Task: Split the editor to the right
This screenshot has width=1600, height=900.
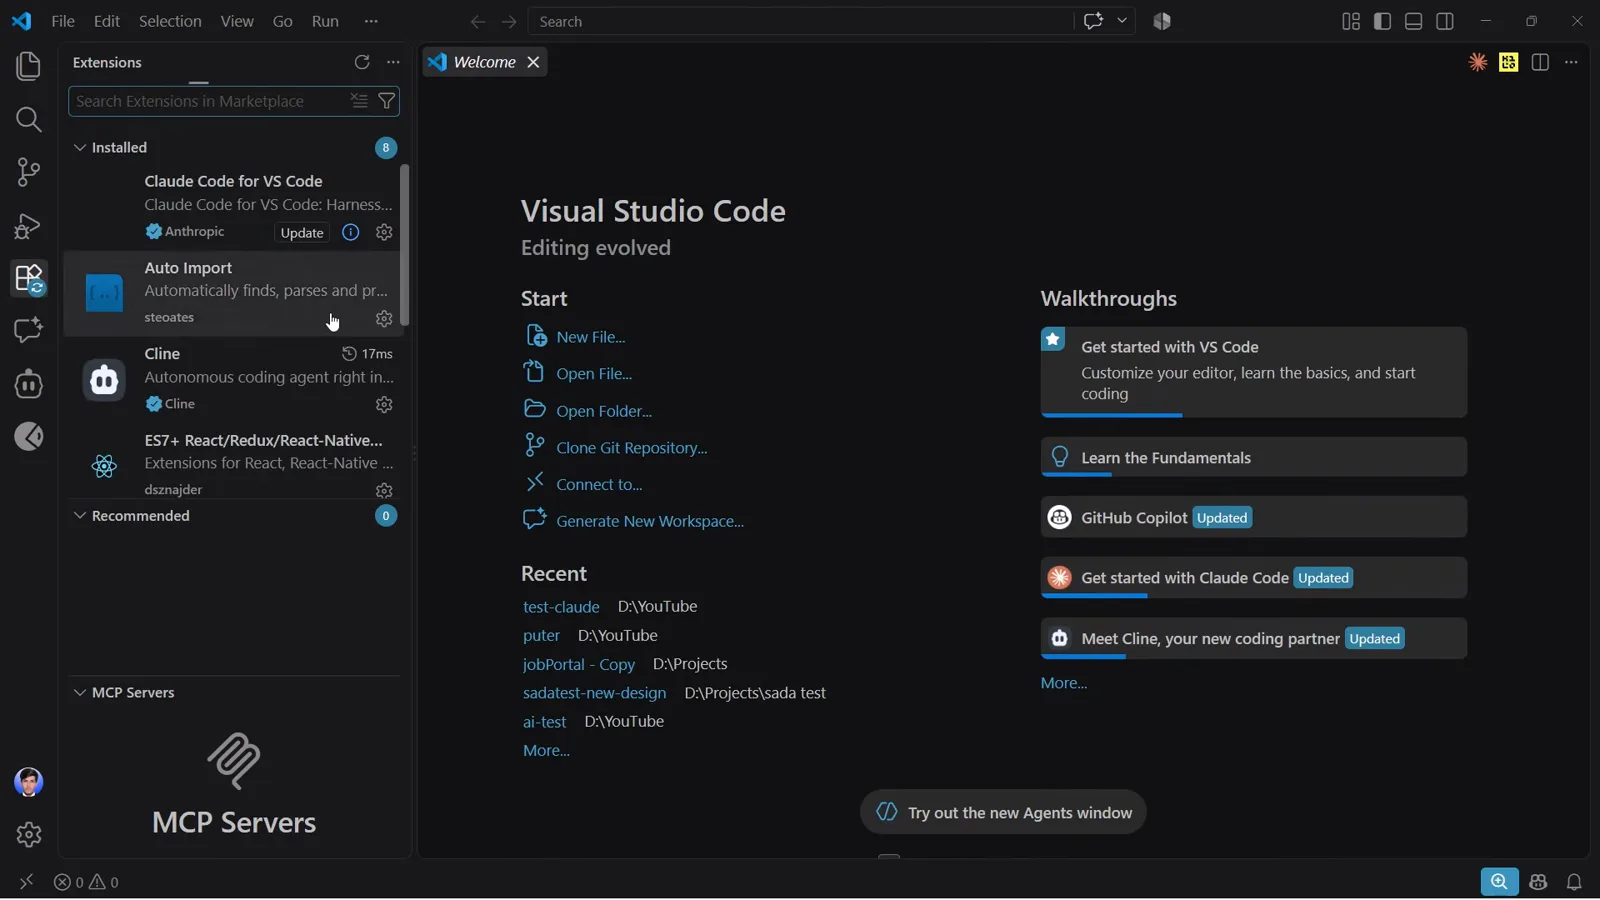Action: pyautogui.click(x=1540, y=62)
